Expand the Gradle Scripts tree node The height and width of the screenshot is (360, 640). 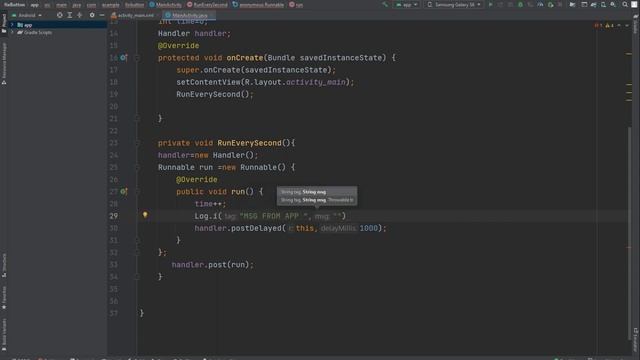coord(12,32)
